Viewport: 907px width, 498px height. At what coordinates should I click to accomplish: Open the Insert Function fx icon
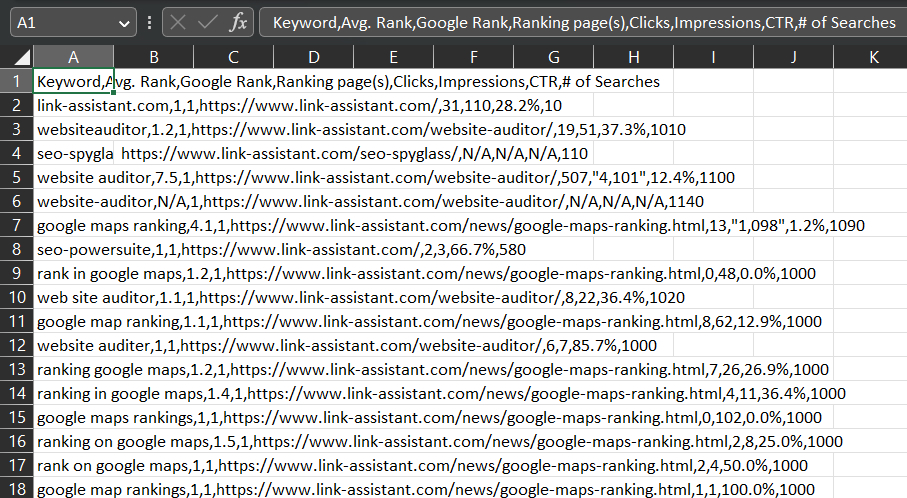pos(238,23)
